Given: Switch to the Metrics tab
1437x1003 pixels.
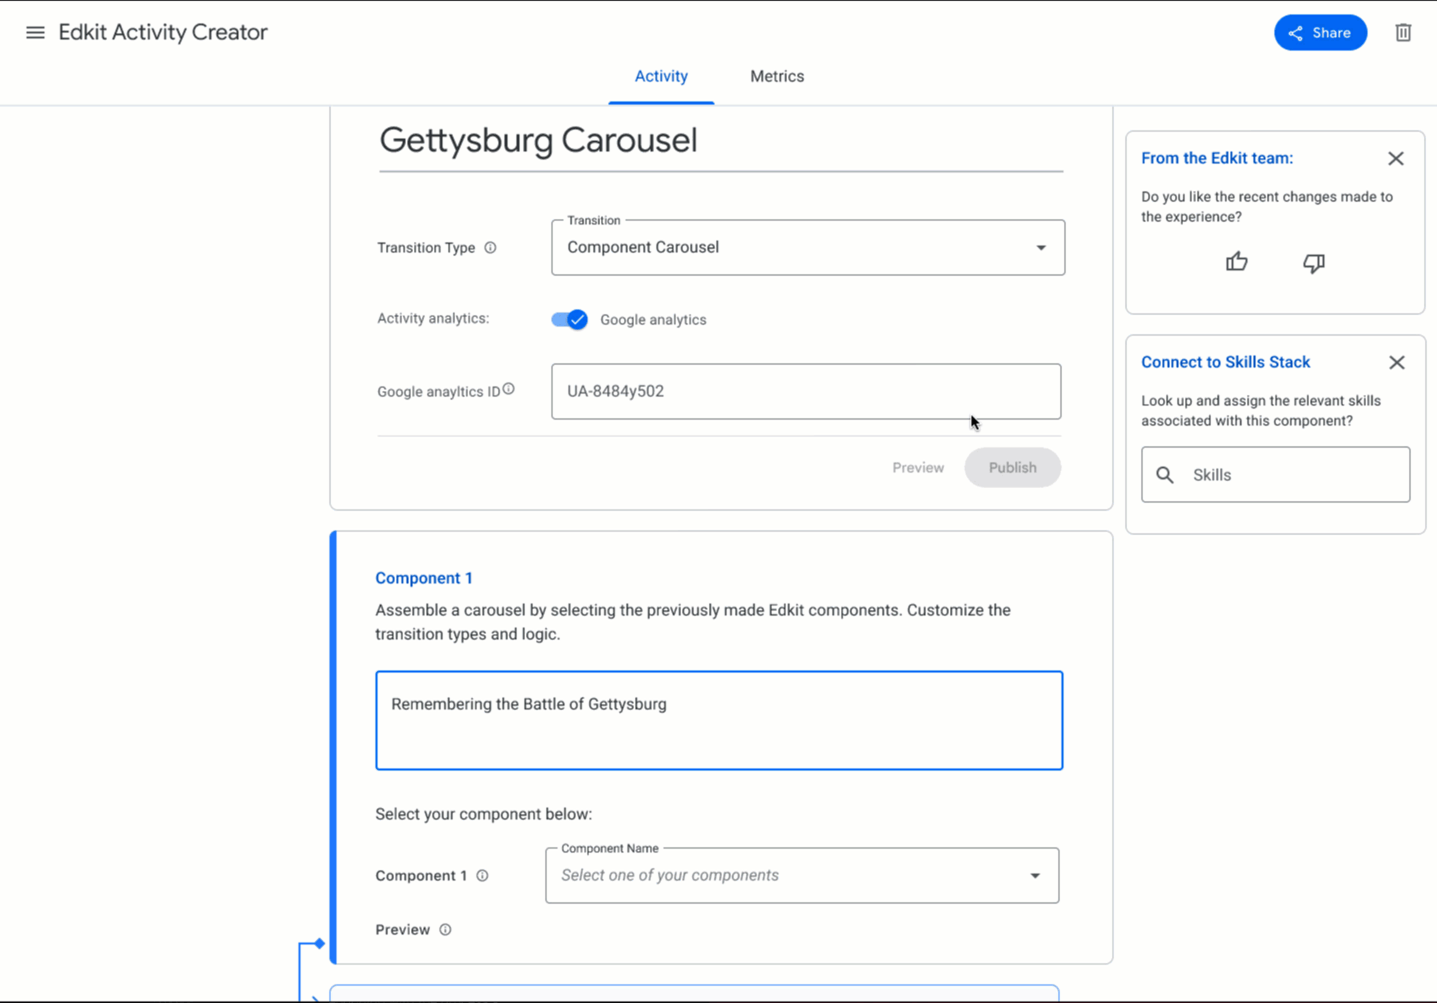Looking at the screenshot, I should click(x=777, y=76).
